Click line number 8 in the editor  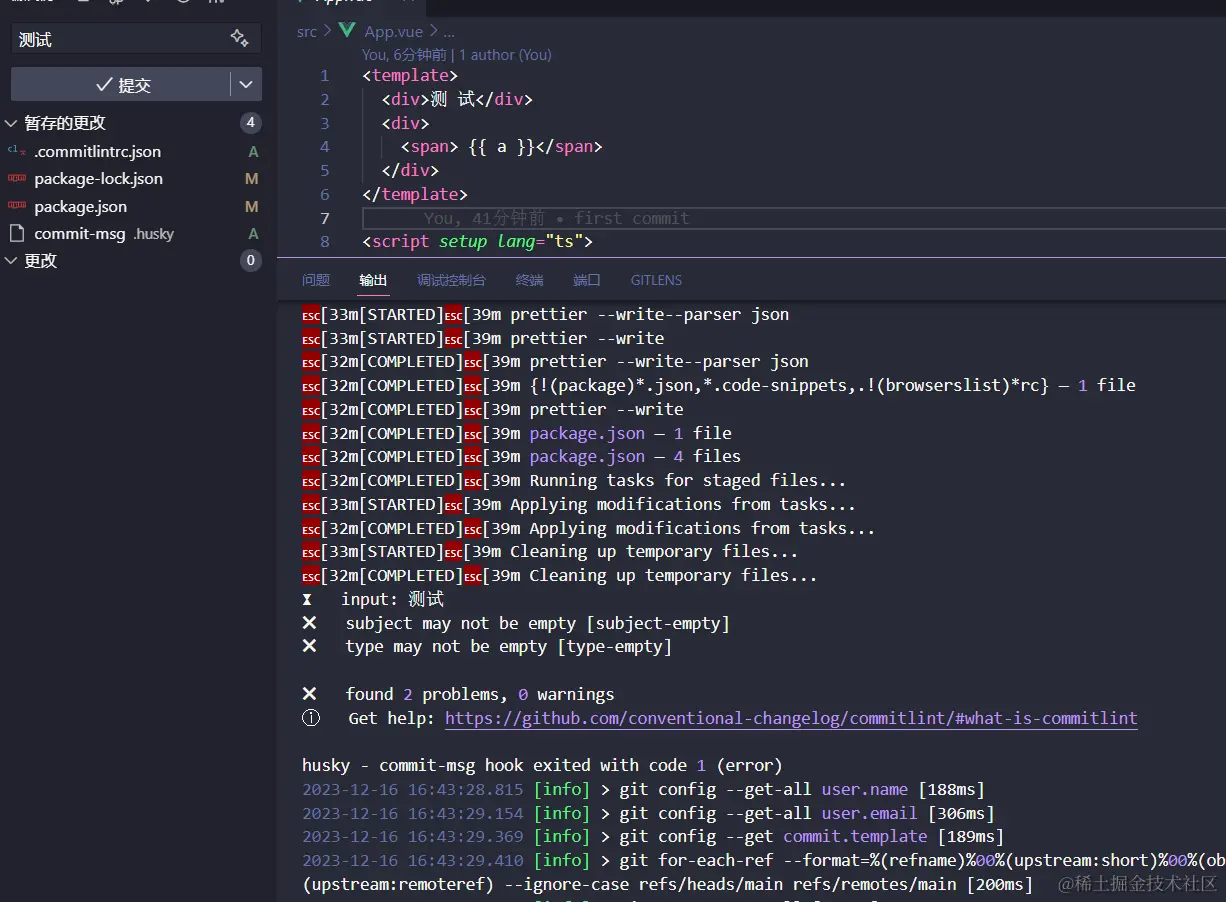point(324,242)
